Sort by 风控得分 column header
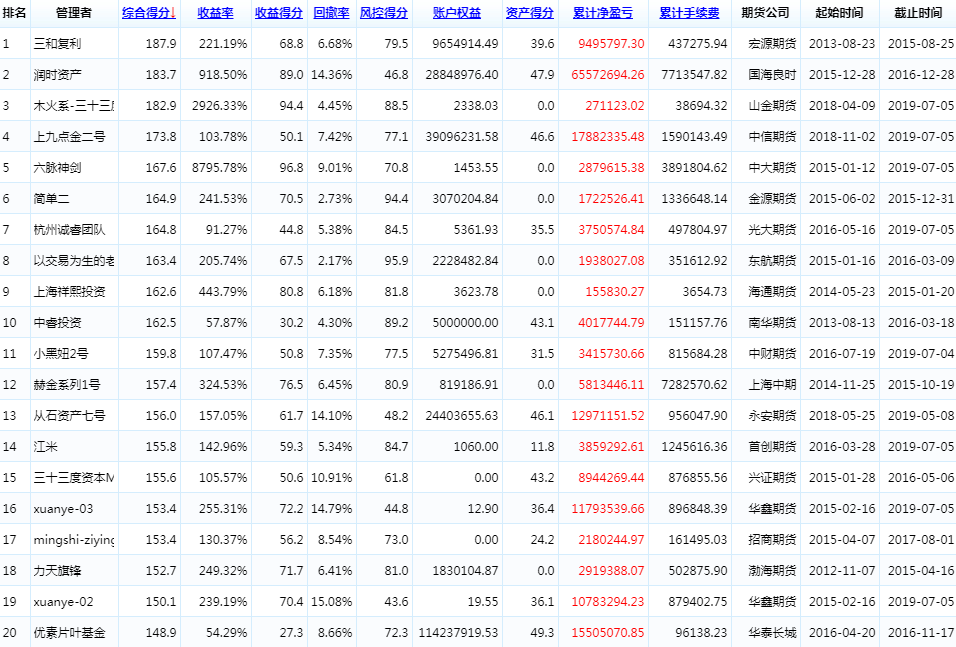 (383, 13)
